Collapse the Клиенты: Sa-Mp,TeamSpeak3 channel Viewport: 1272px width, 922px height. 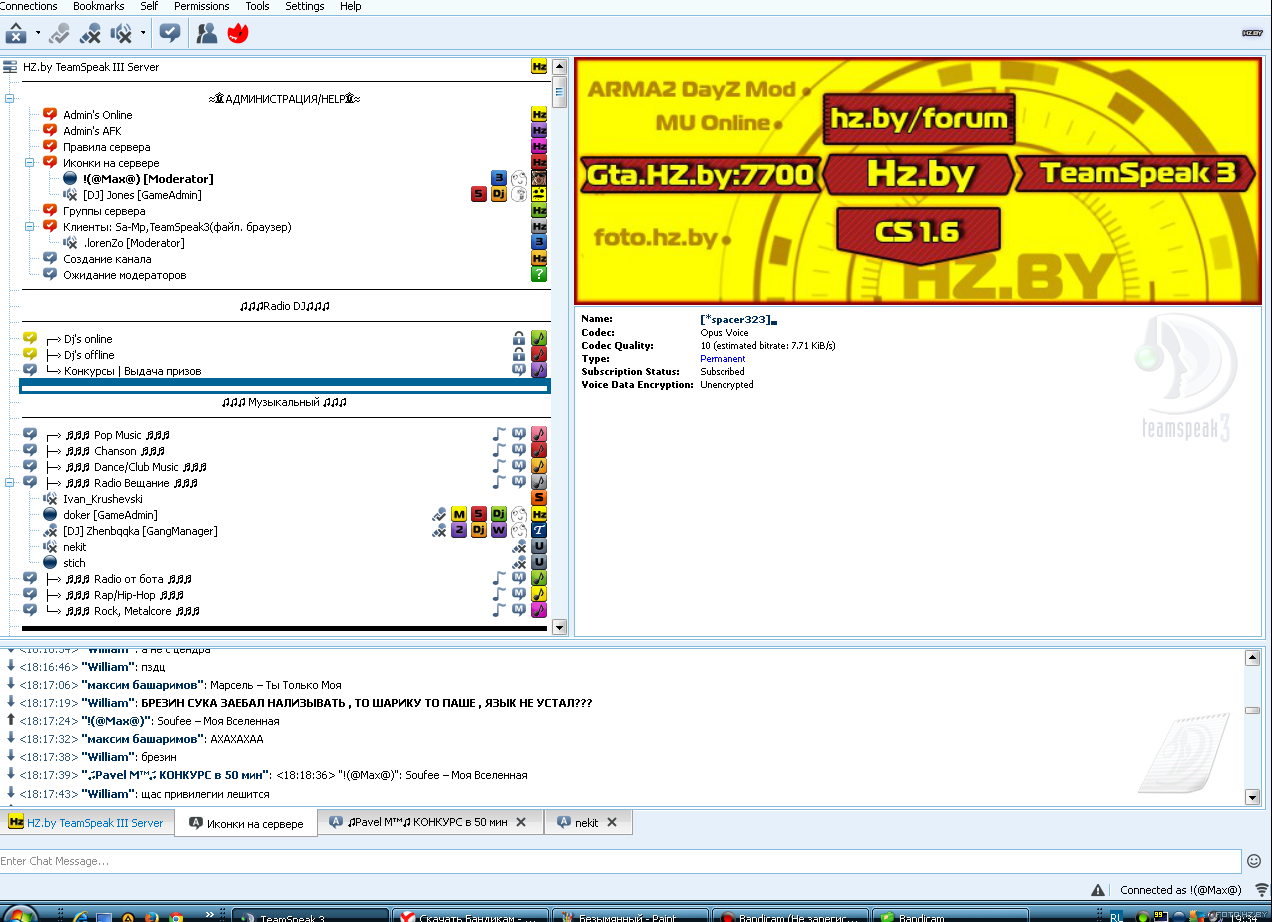tap(31, 227)
